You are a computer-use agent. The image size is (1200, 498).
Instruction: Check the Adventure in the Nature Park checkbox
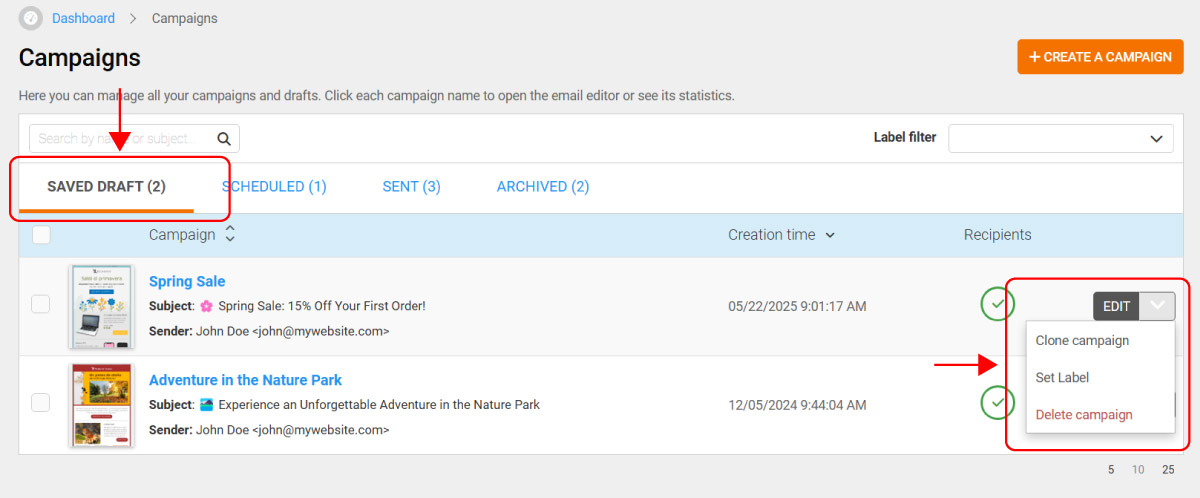(41, 403)
